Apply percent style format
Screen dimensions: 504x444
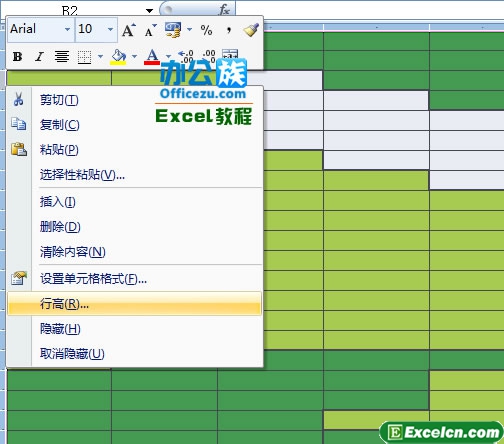pos(206,30)
